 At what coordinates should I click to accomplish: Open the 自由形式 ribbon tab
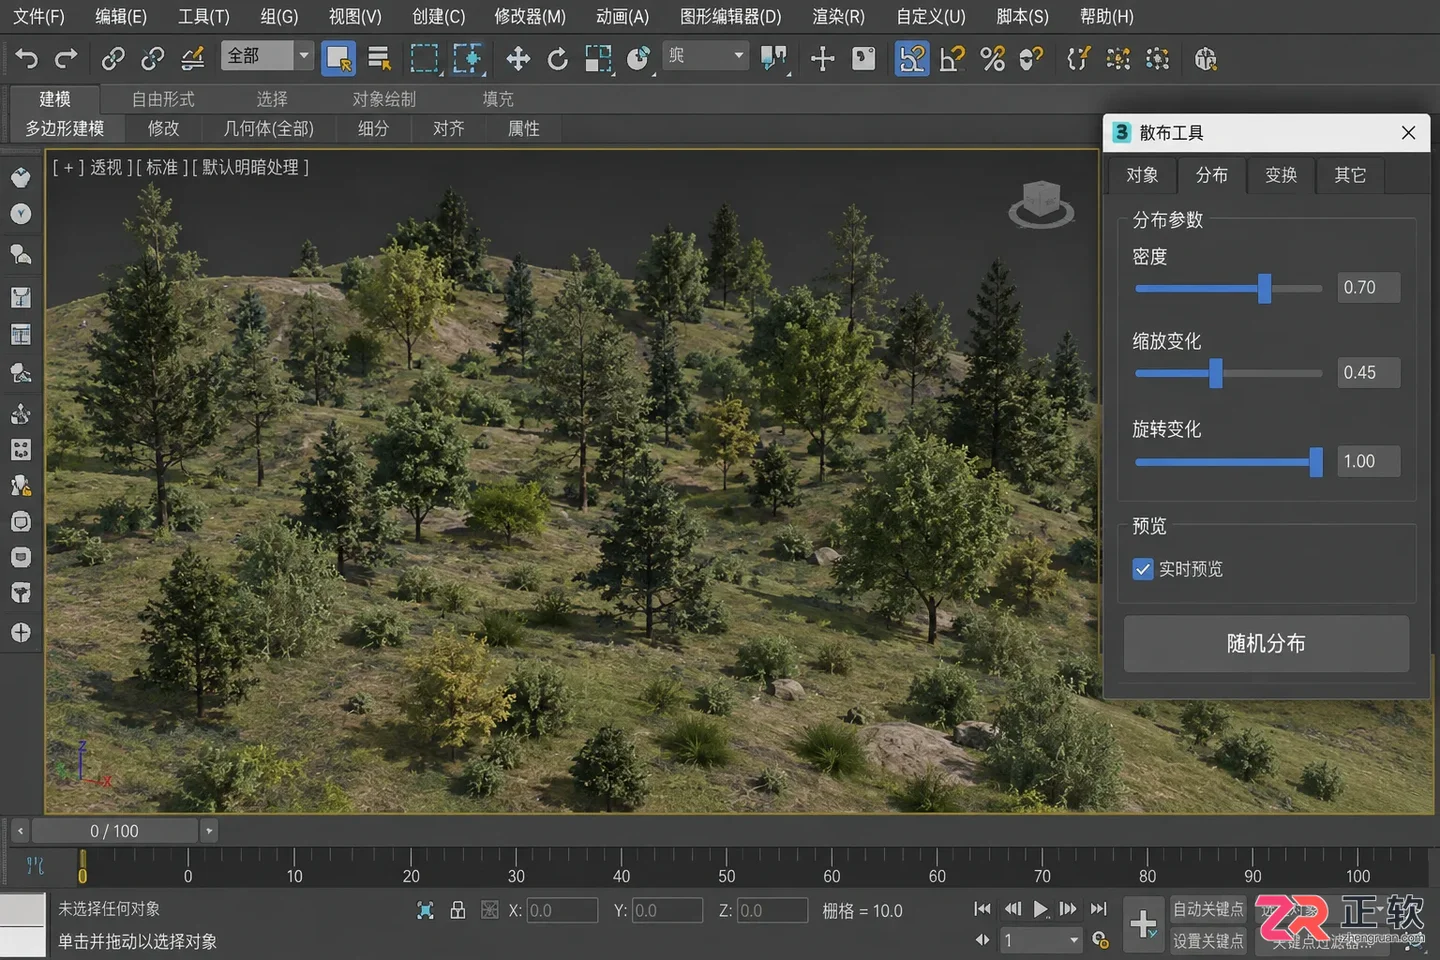[x=163, y=99]
